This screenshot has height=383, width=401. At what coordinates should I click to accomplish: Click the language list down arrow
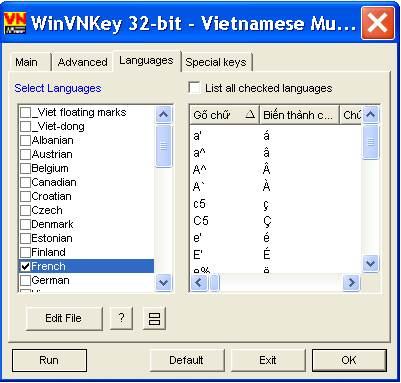(x=163, y=283)
